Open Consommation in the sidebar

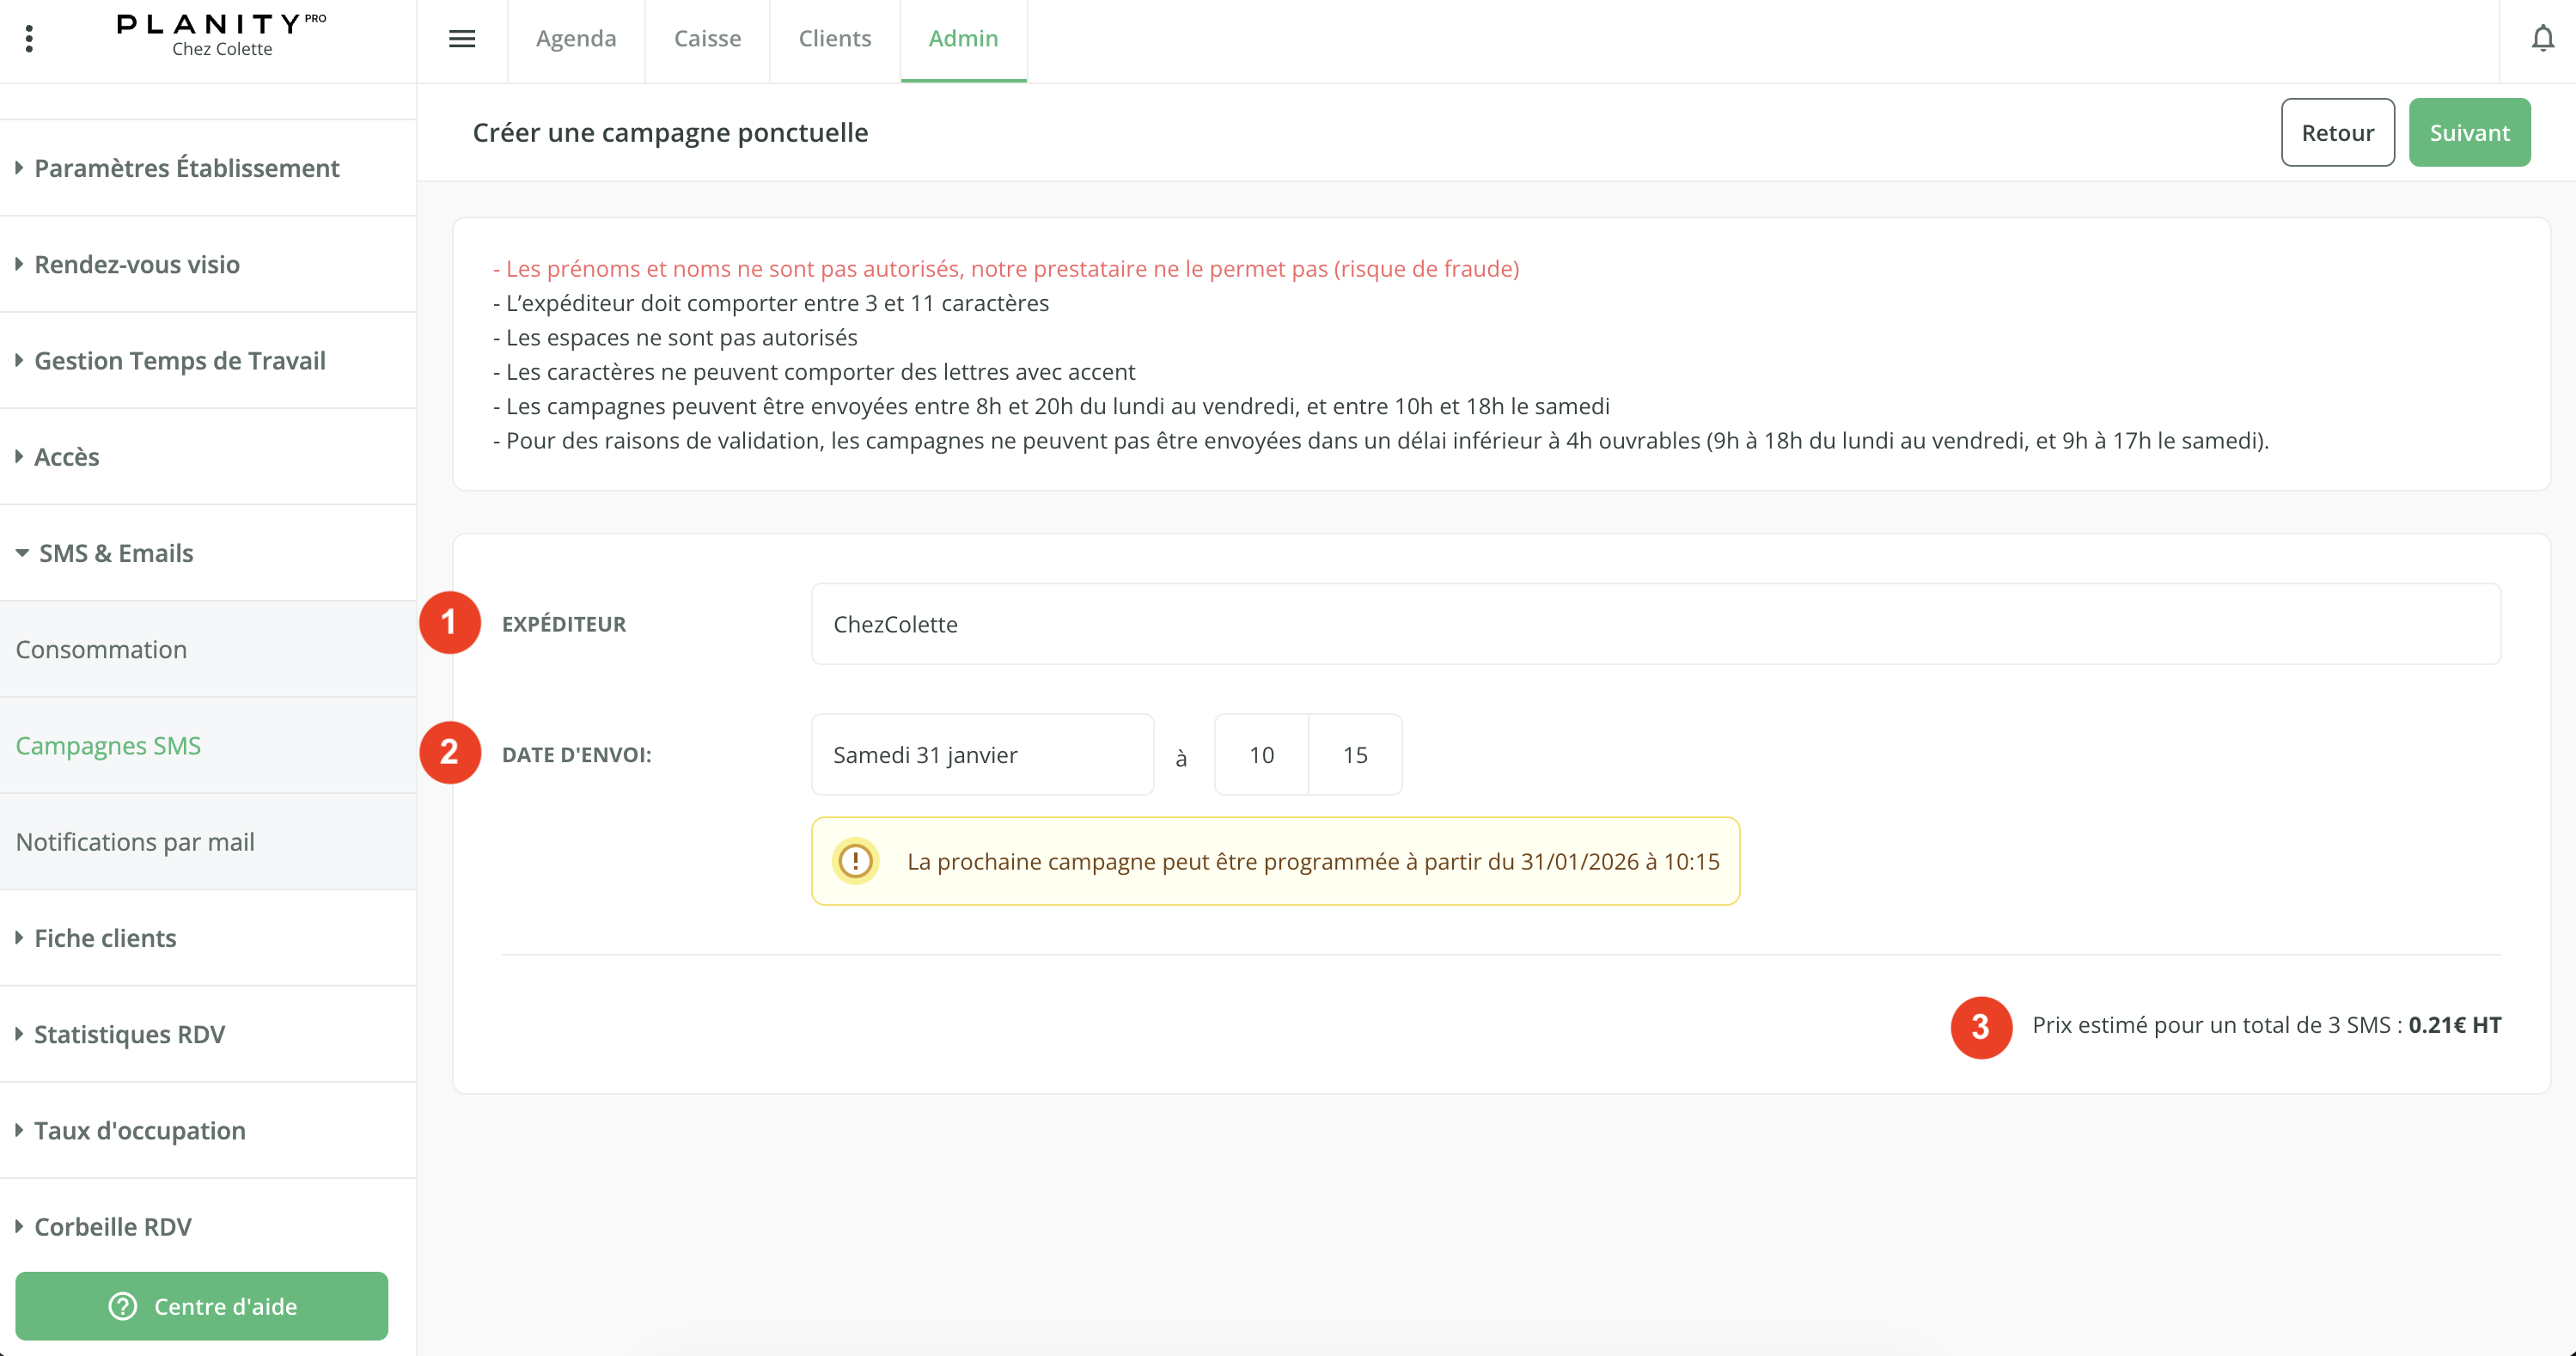tap(101, 649)
